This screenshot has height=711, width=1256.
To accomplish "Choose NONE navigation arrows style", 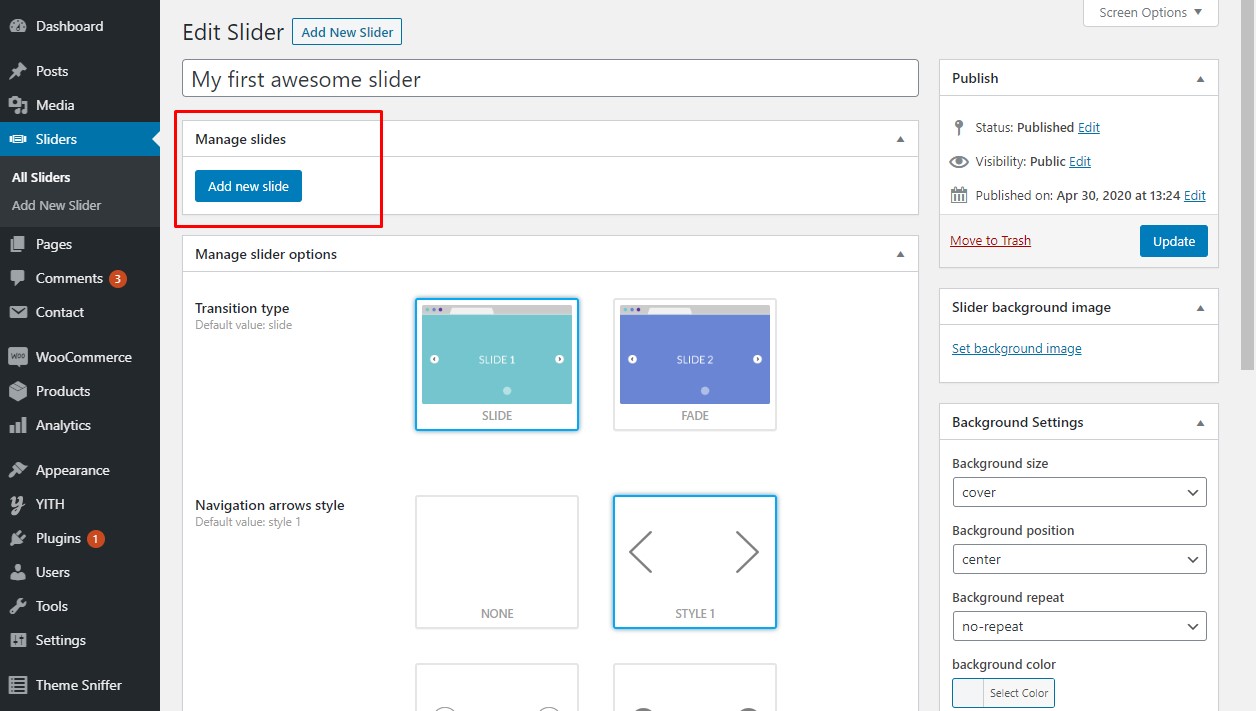I will 497,562.
